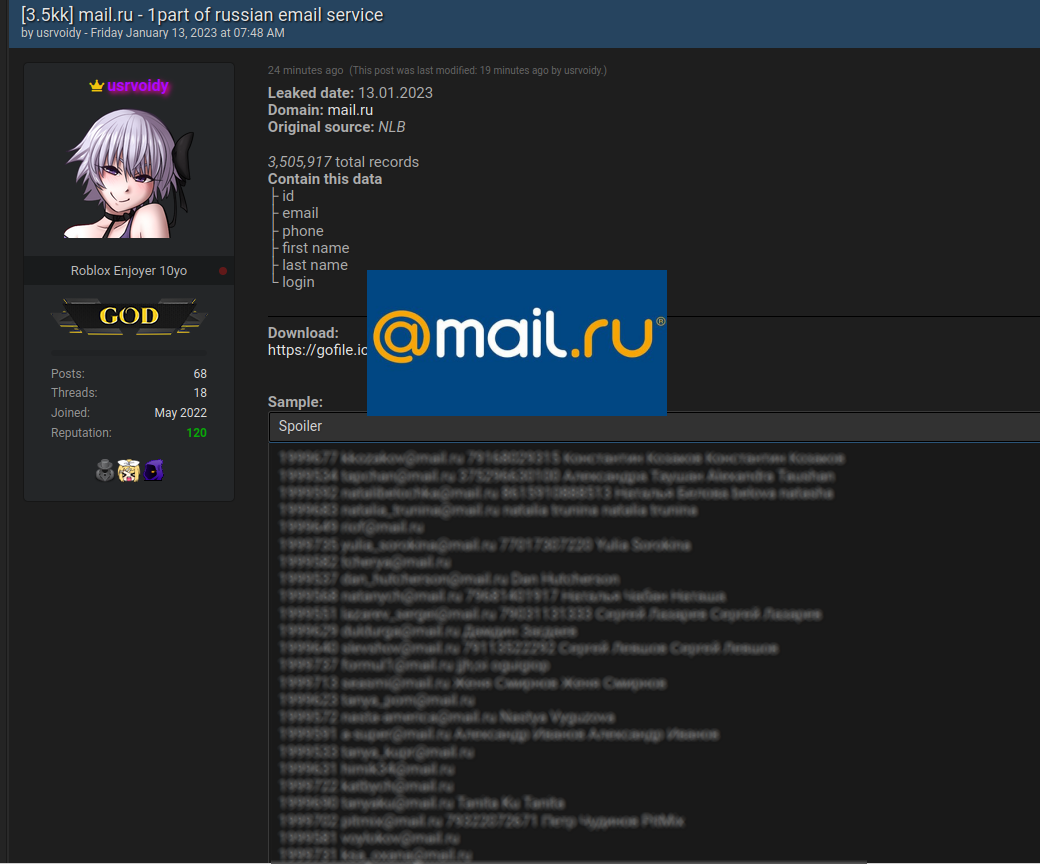Click the mail.ru logo image

pyautogui.click(x=516, y=341)
